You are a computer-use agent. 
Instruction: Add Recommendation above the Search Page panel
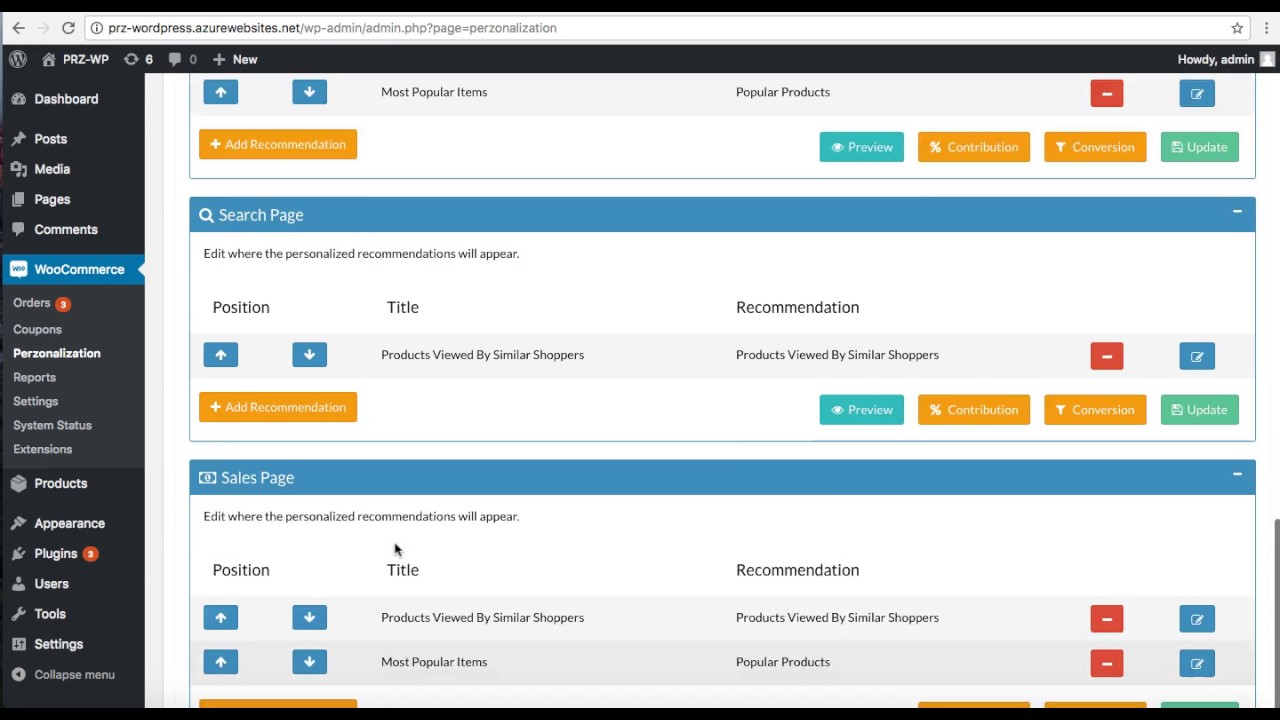pyautogui.click(x=278, y=144)
